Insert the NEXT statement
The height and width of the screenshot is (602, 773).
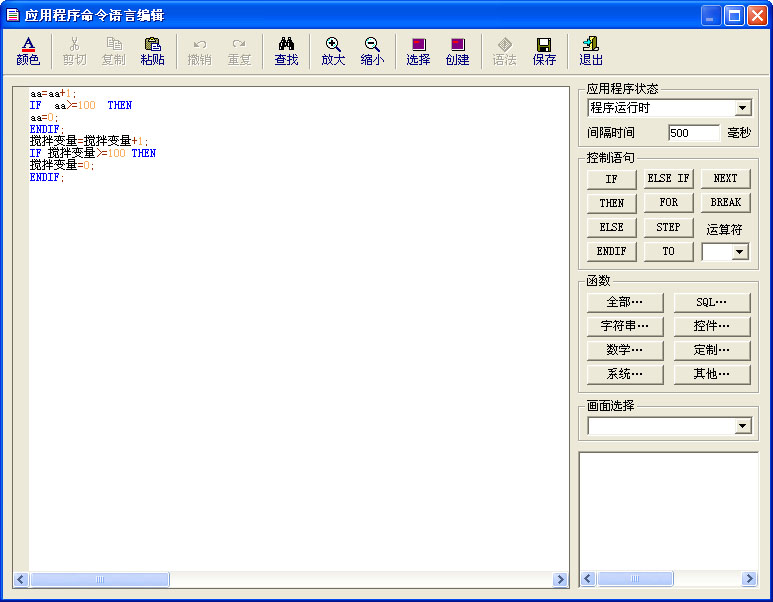(x=726, y=178)
